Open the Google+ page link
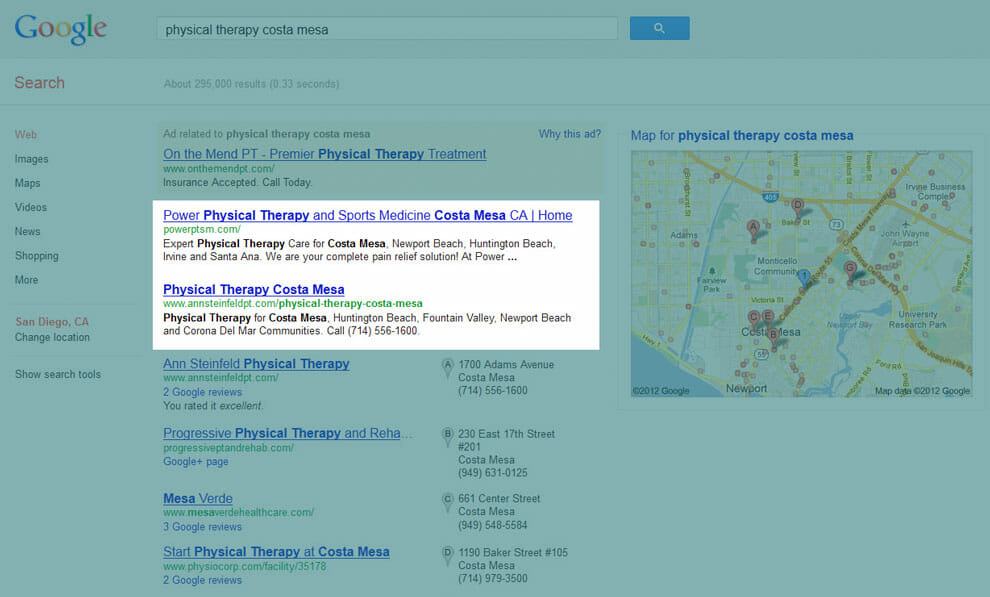The width and height of the screenshot is (990, 597). click(x=196, y=461)
